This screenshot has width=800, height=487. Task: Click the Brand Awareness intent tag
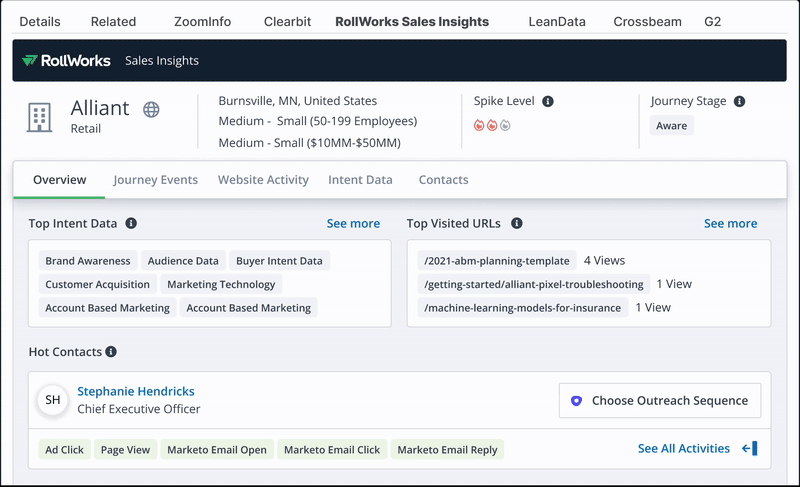coord(88,261)
